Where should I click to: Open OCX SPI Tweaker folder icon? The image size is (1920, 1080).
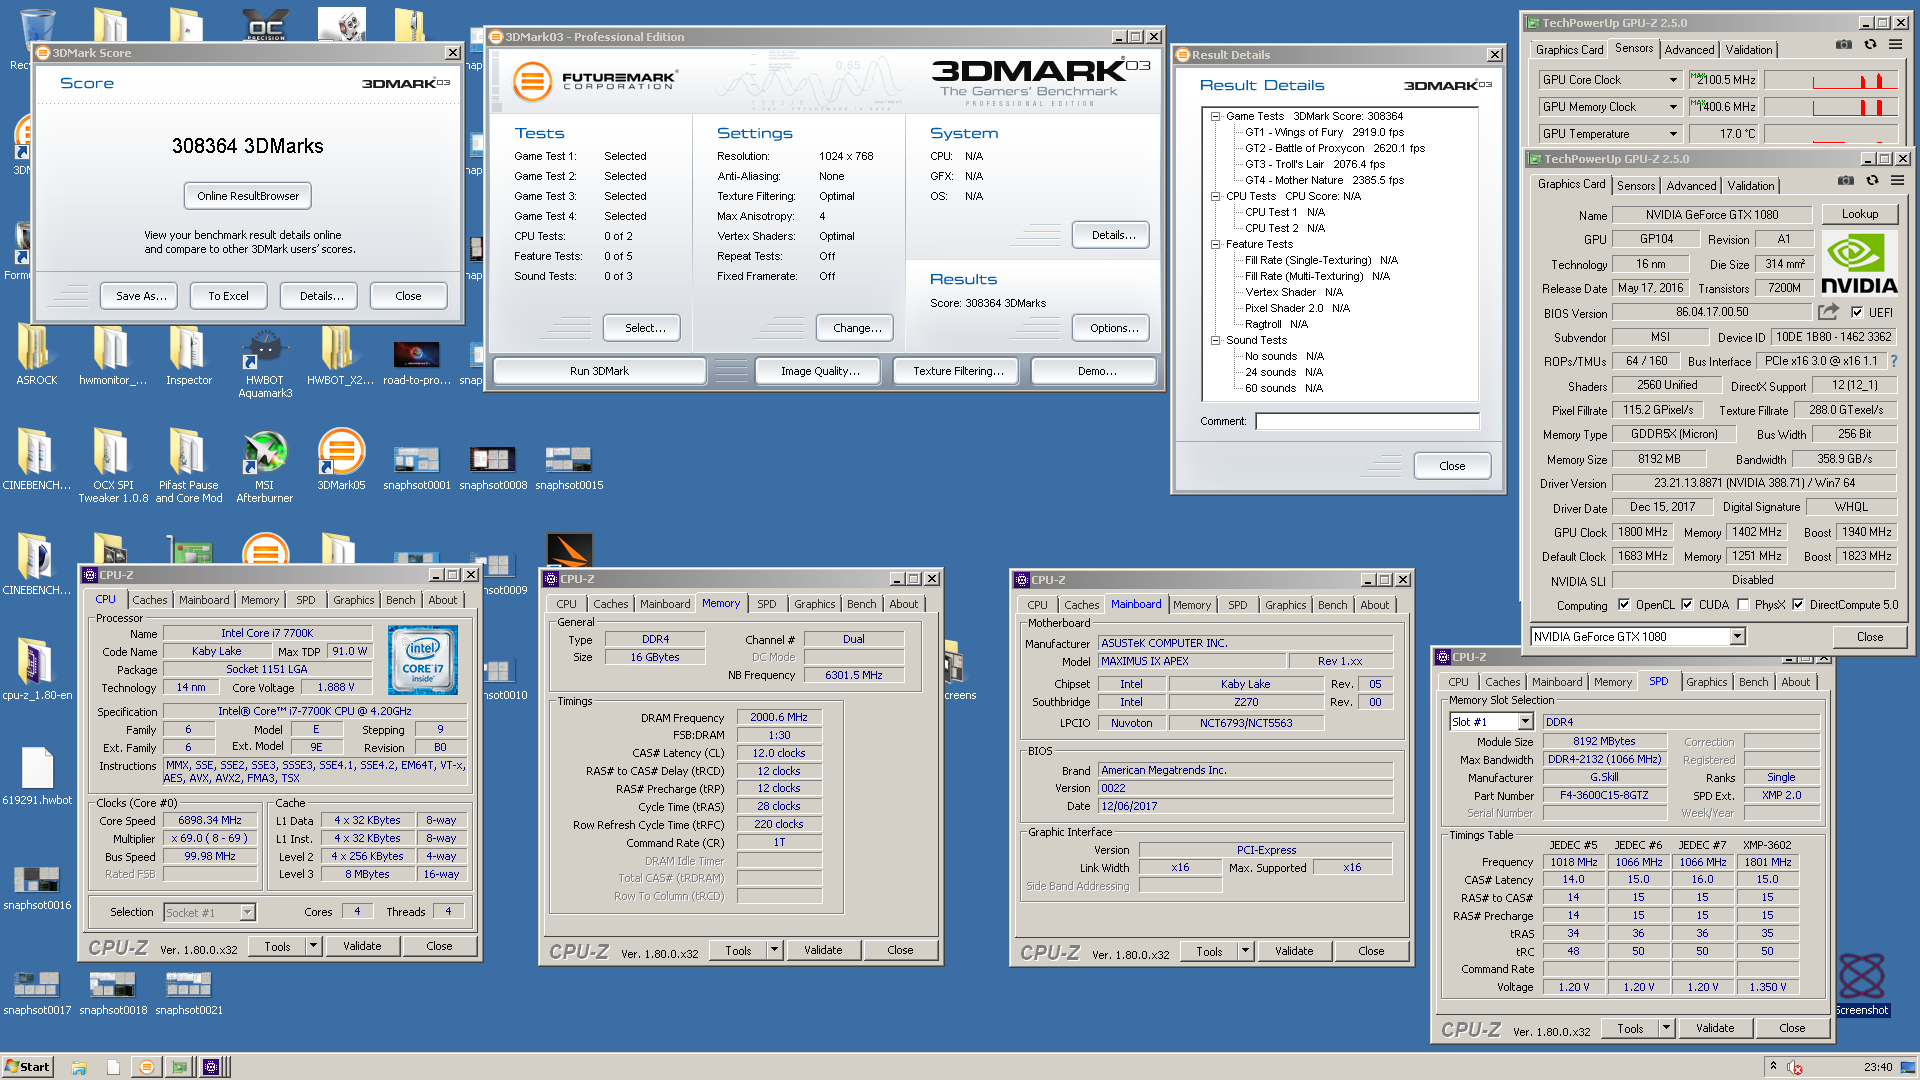pyautogui.click(x=112, y=467)
